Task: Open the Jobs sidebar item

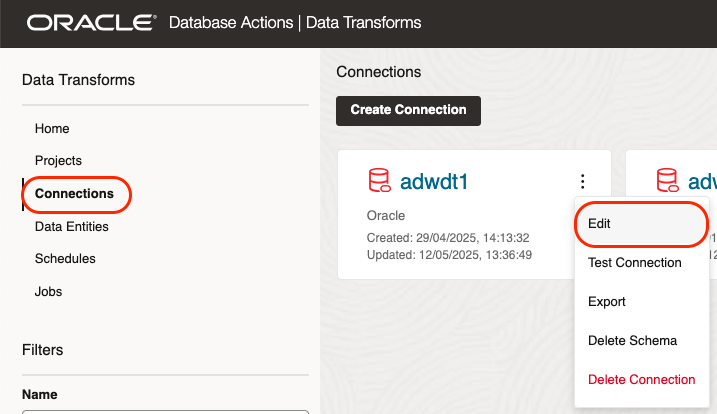Action: 48,292
